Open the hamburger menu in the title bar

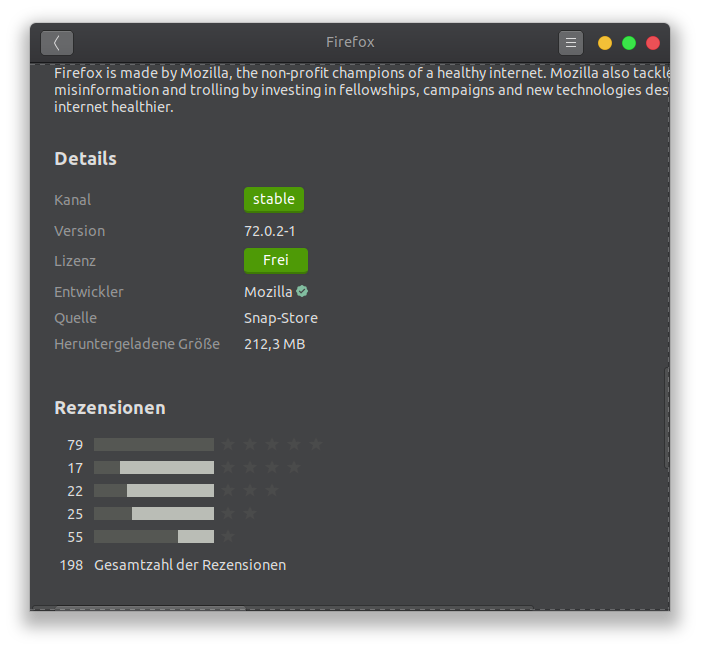pos(571,43)
